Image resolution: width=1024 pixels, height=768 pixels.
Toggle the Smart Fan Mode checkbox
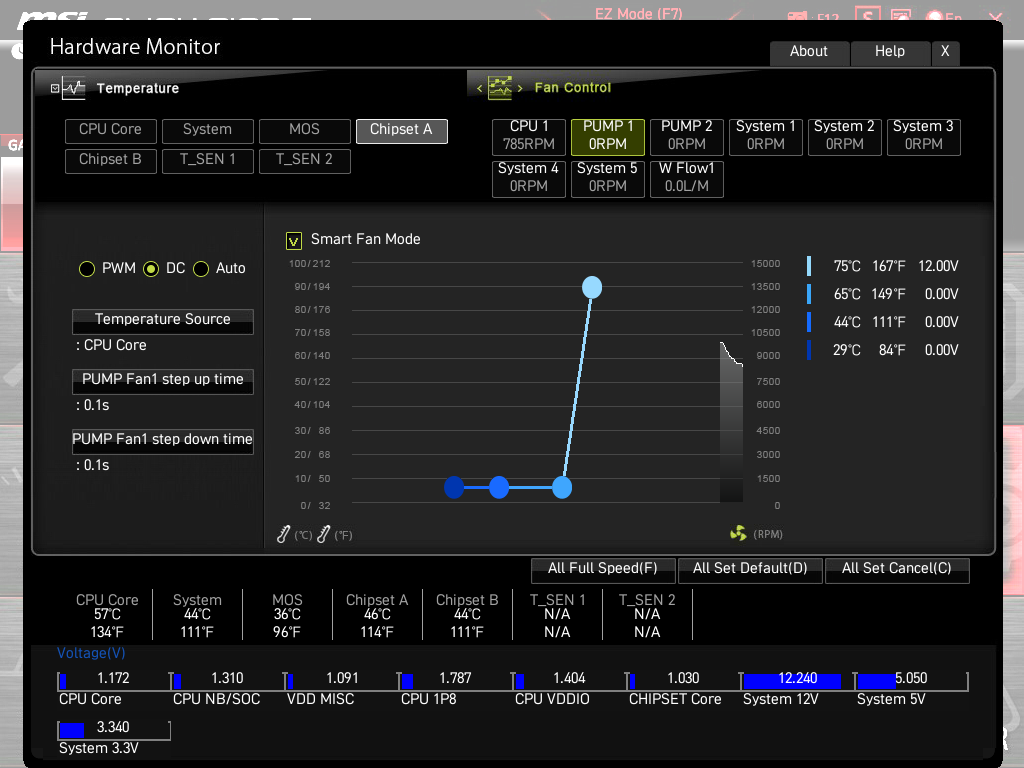click(294, 241)
